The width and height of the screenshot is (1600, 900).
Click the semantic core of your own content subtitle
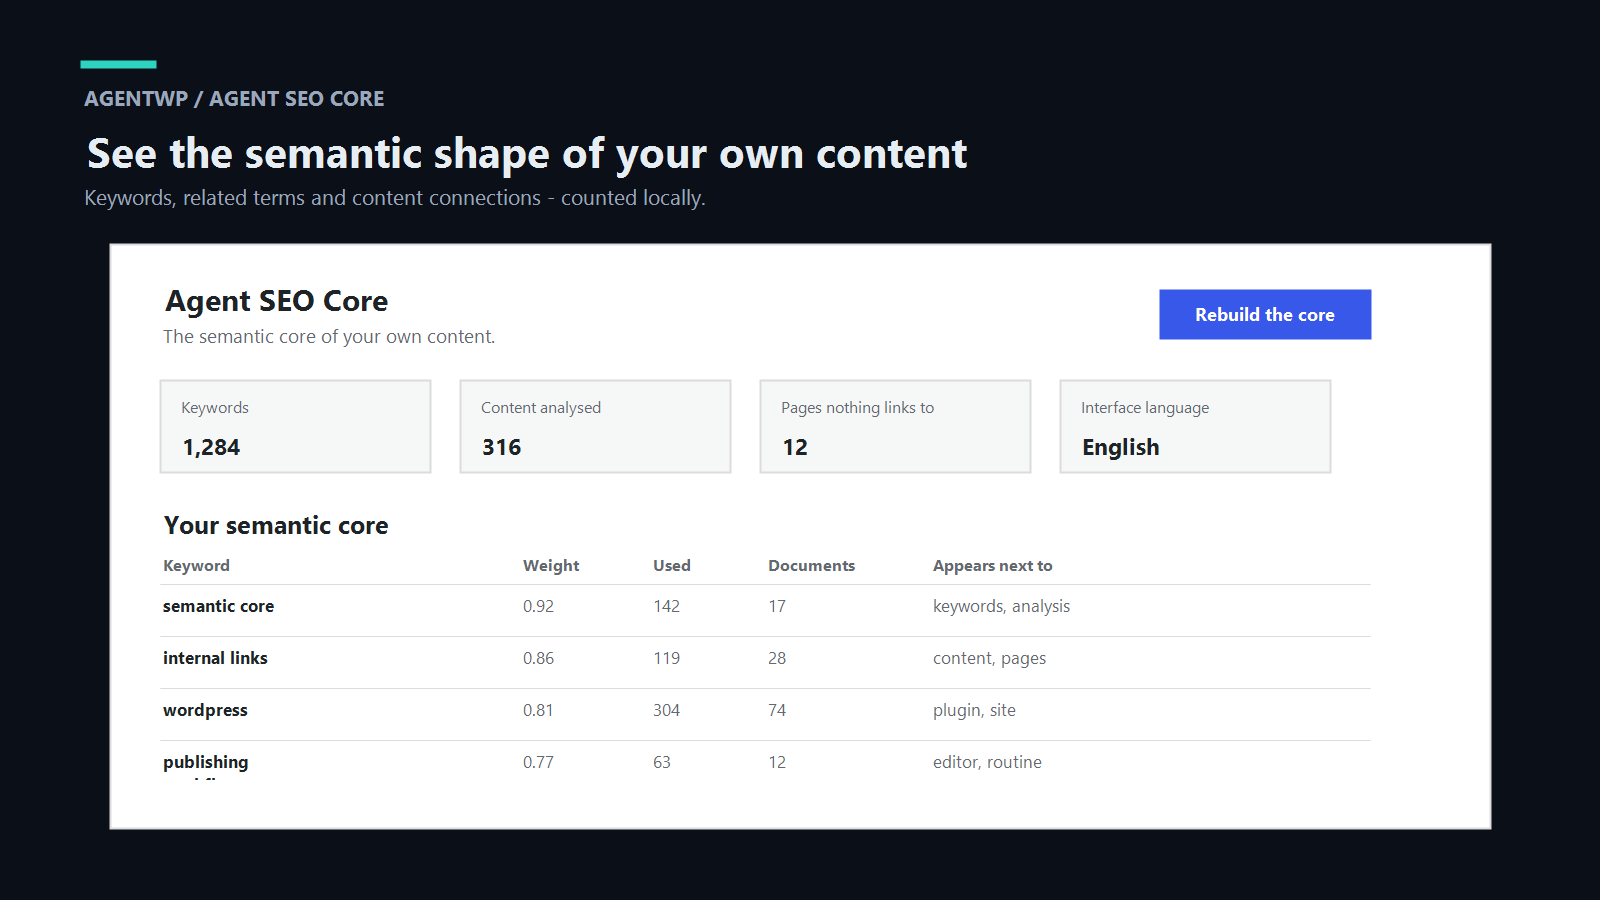pos(329,337)
